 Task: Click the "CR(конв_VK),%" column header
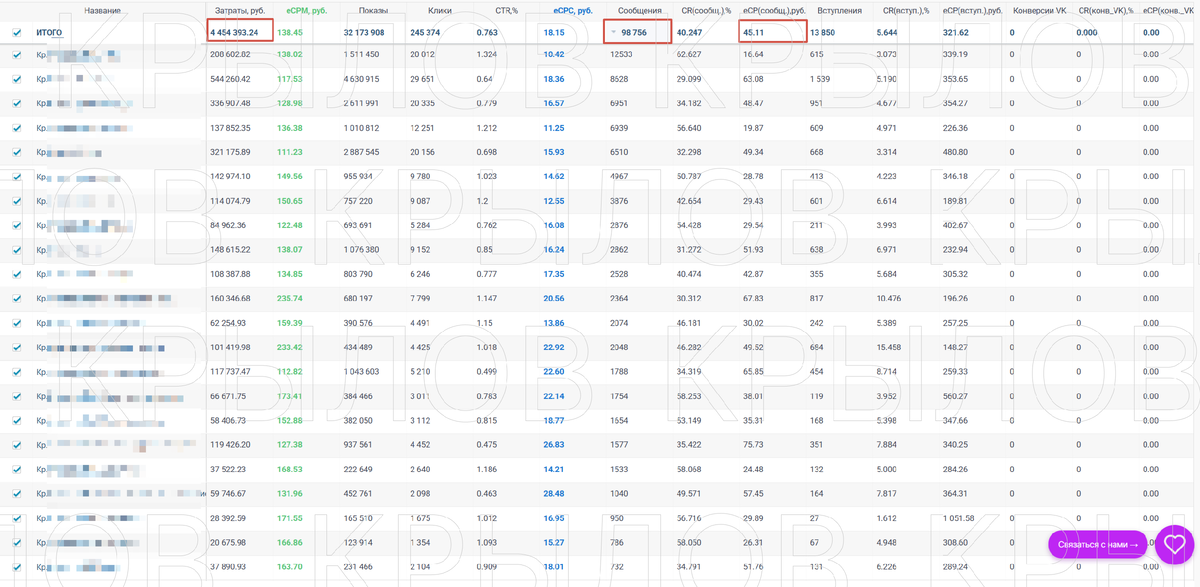coord(1105,11)
